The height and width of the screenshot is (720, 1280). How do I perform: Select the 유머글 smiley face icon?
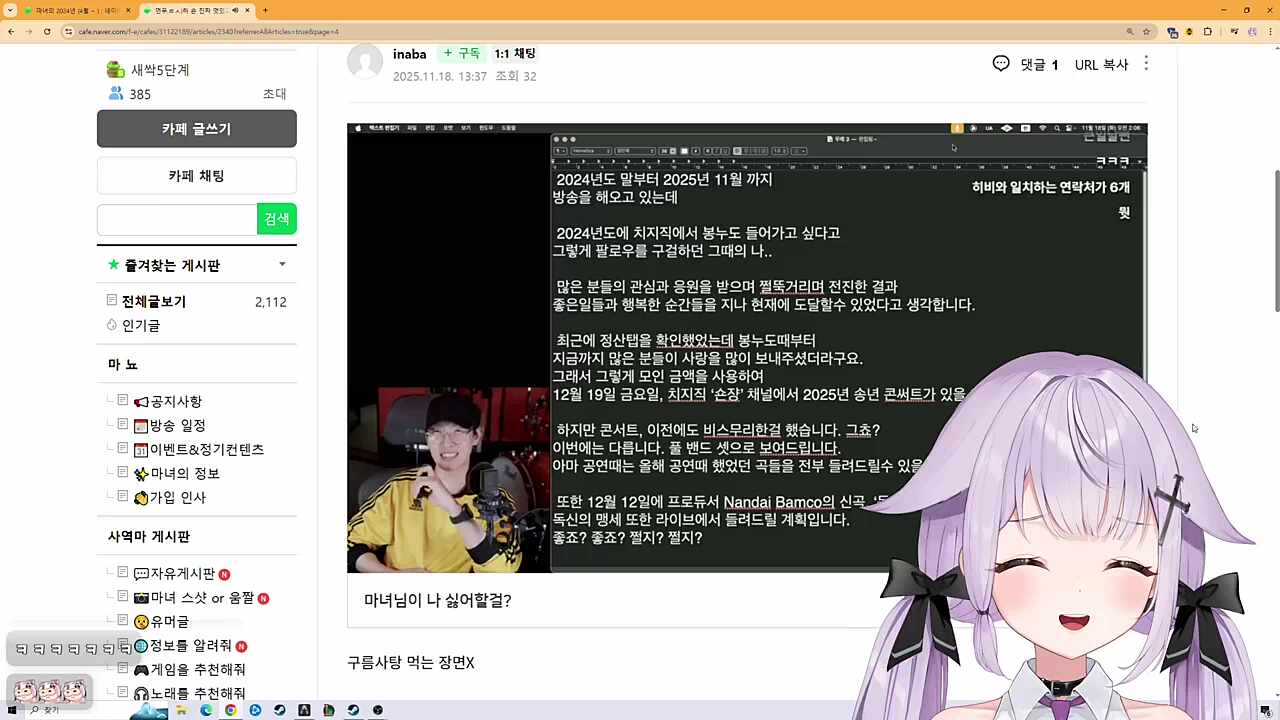(142, 621)
